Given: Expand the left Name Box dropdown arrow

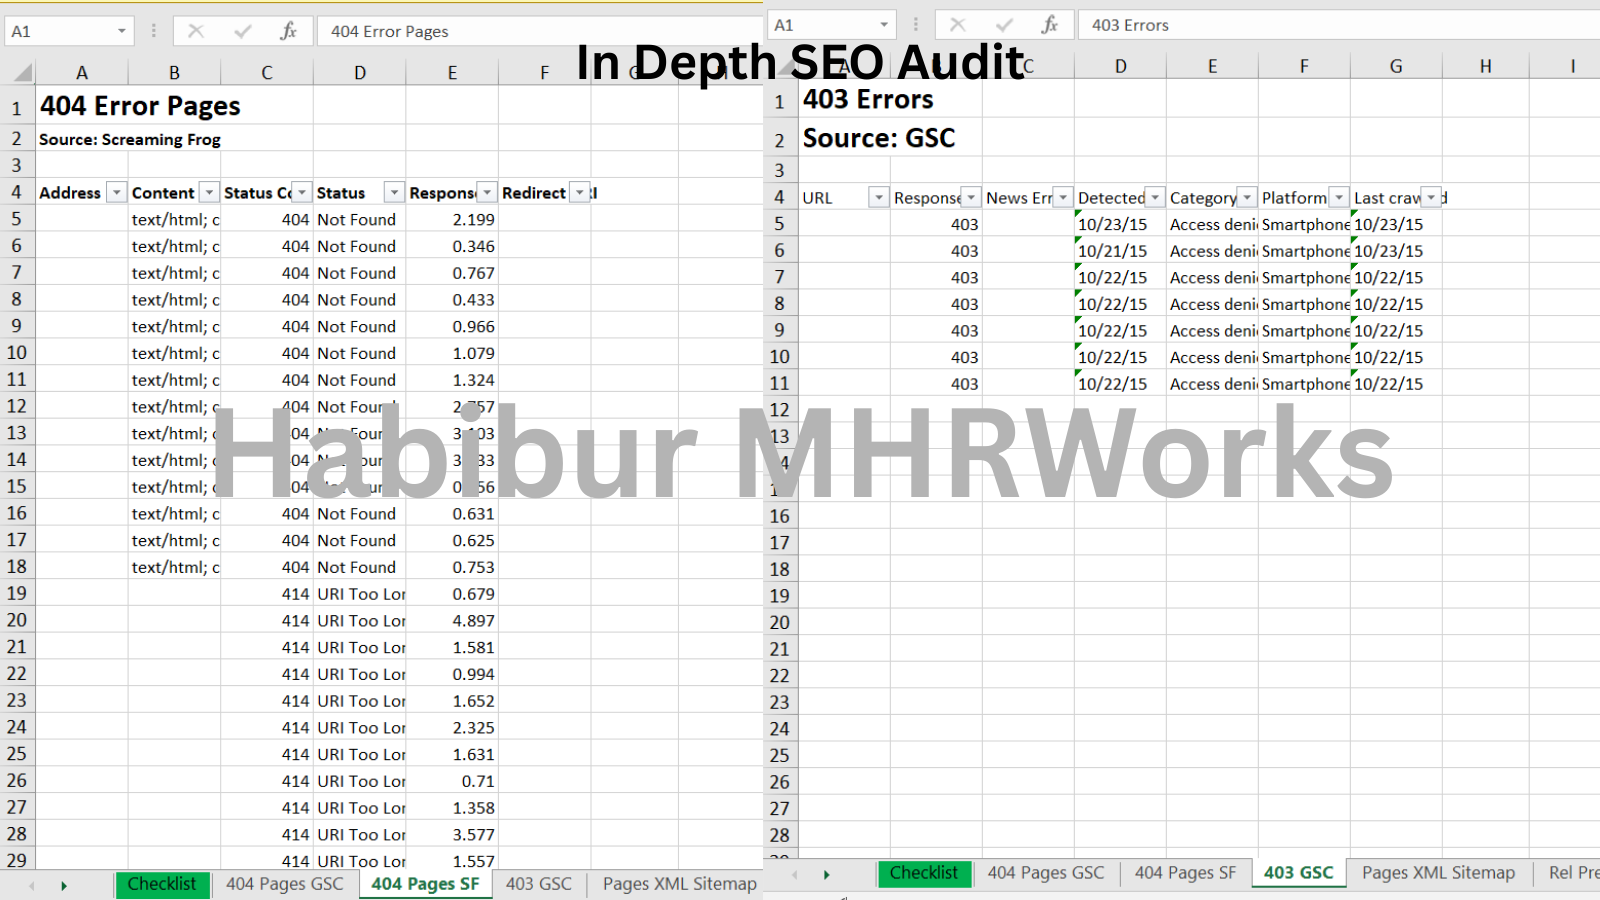Looking at the screenshot, I should coord(121,31).
